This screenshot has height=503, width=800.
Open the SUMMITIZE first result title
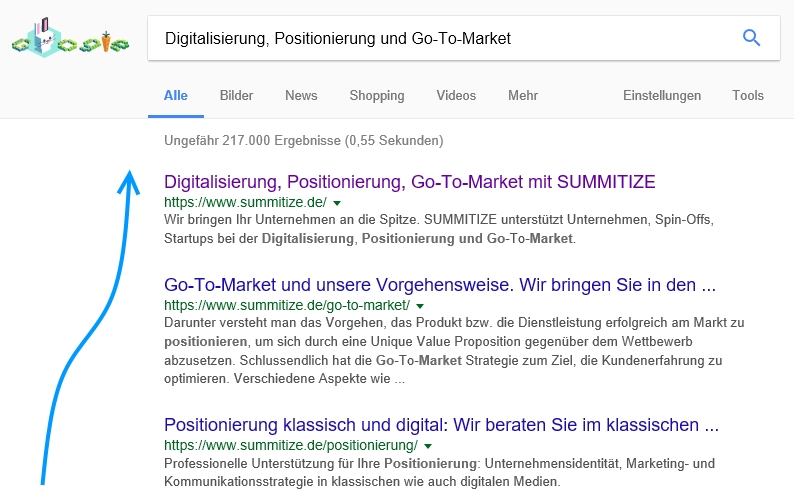(410, 182)
